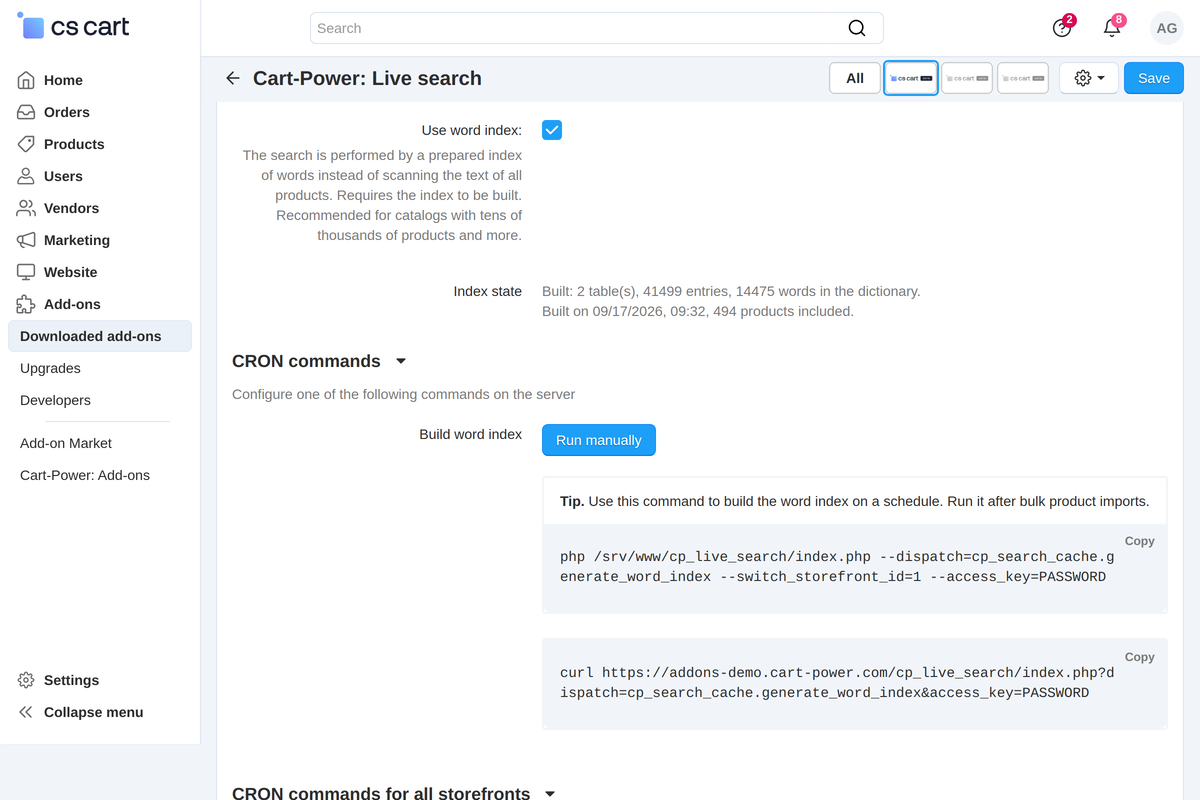Open Downloaded add-ons menu item
Screen dimensions: 1200x800
[x=99, y=336]
